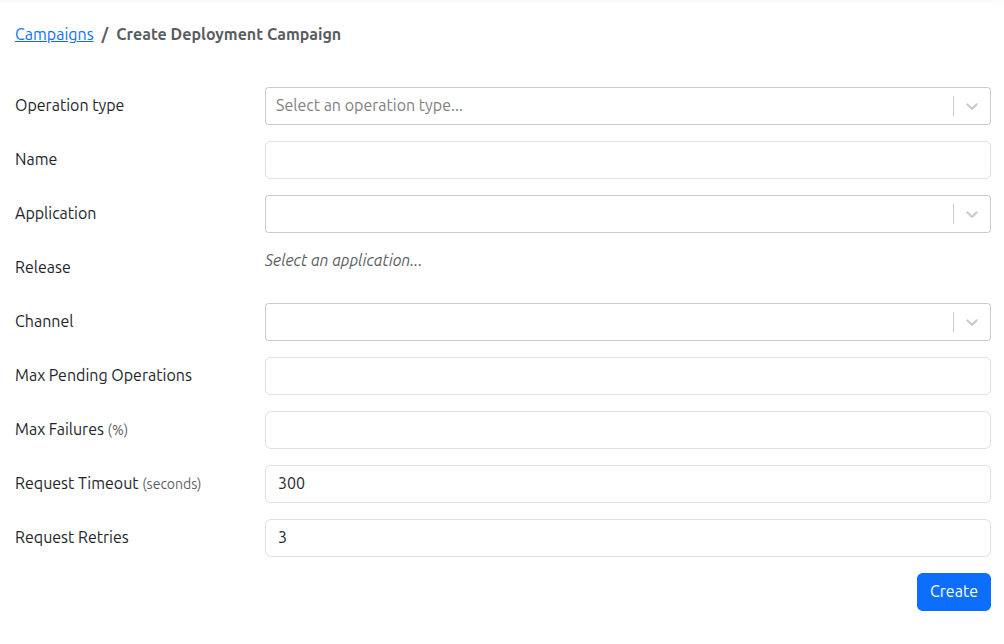Click the Operation type chevron arrow
Viewport: 1004px width, 644px height.
(x=969, y=105)
